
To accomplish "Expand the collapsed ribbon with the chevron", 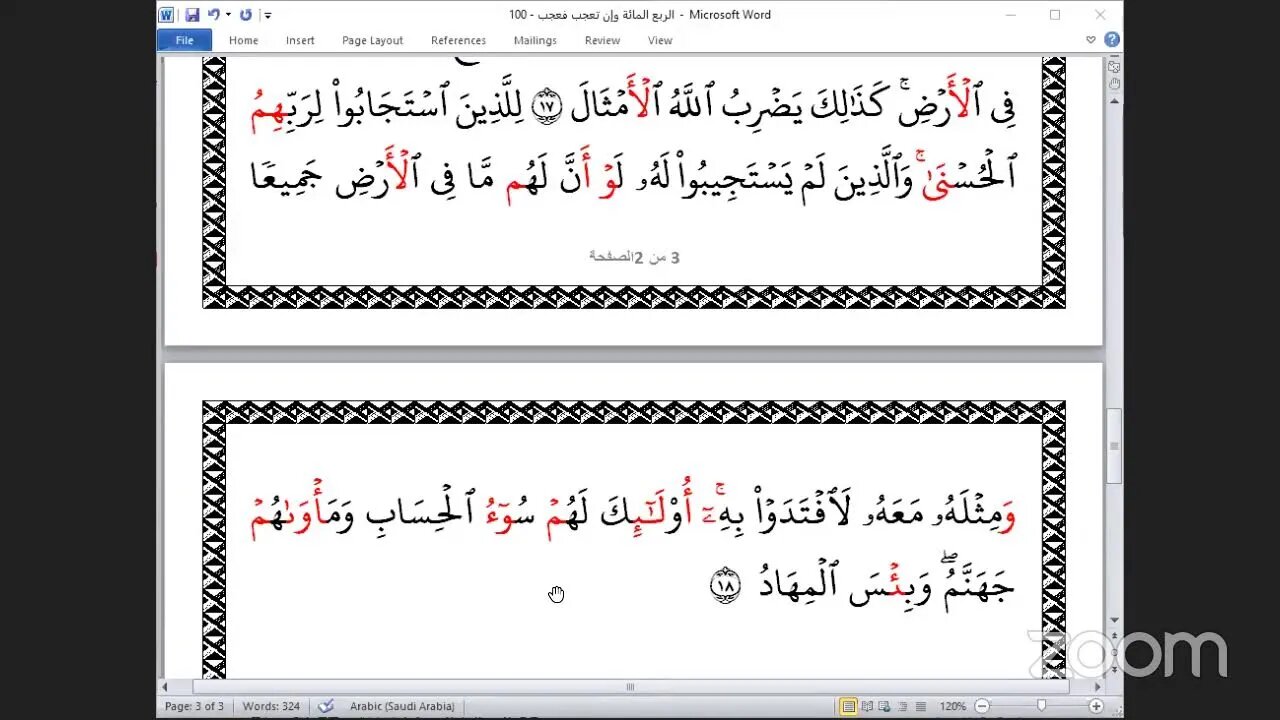I will tap(1091, 40).
